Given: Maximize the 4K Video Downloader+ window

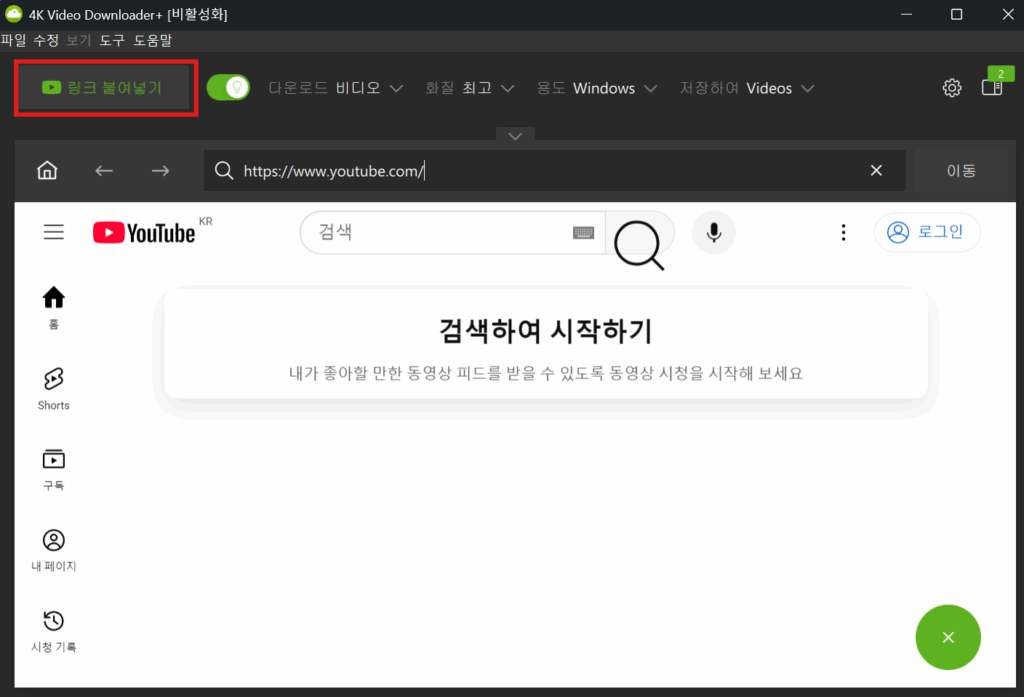Looking at the screenshot, I should click(x=957, y=14).
